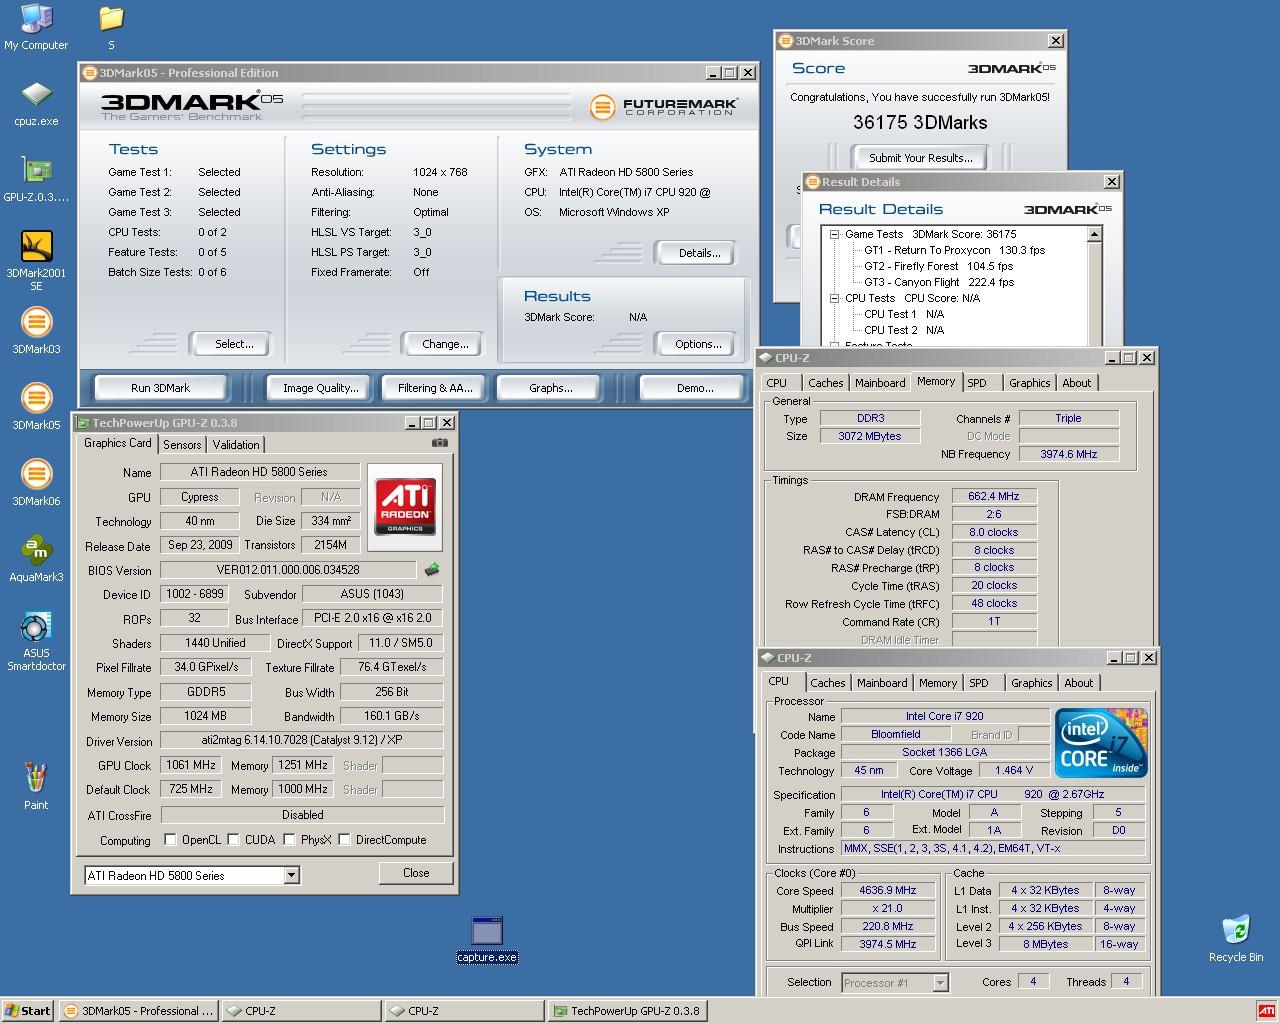The image size is (1280, 1024).
Task: Click the Windows Start button
Action: 27,1010
